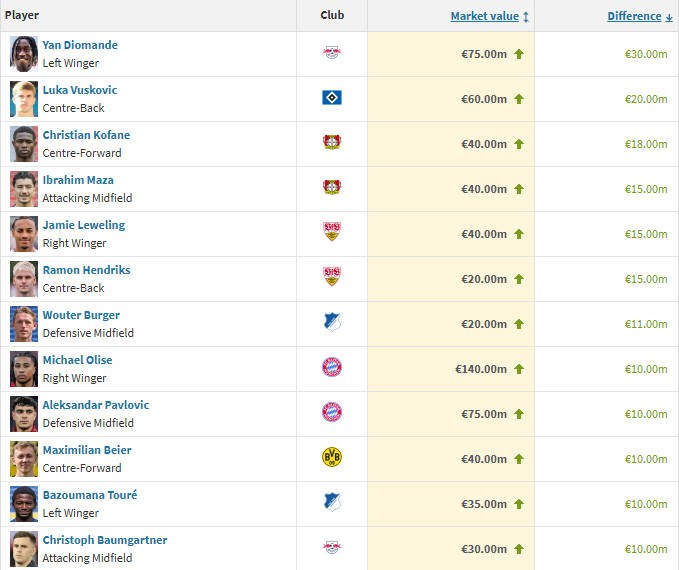Viewport: 679px width, 570px height.
Task: Click Hoffenheim crest in Wouter Burger row
Action: [x=332, y=323]
